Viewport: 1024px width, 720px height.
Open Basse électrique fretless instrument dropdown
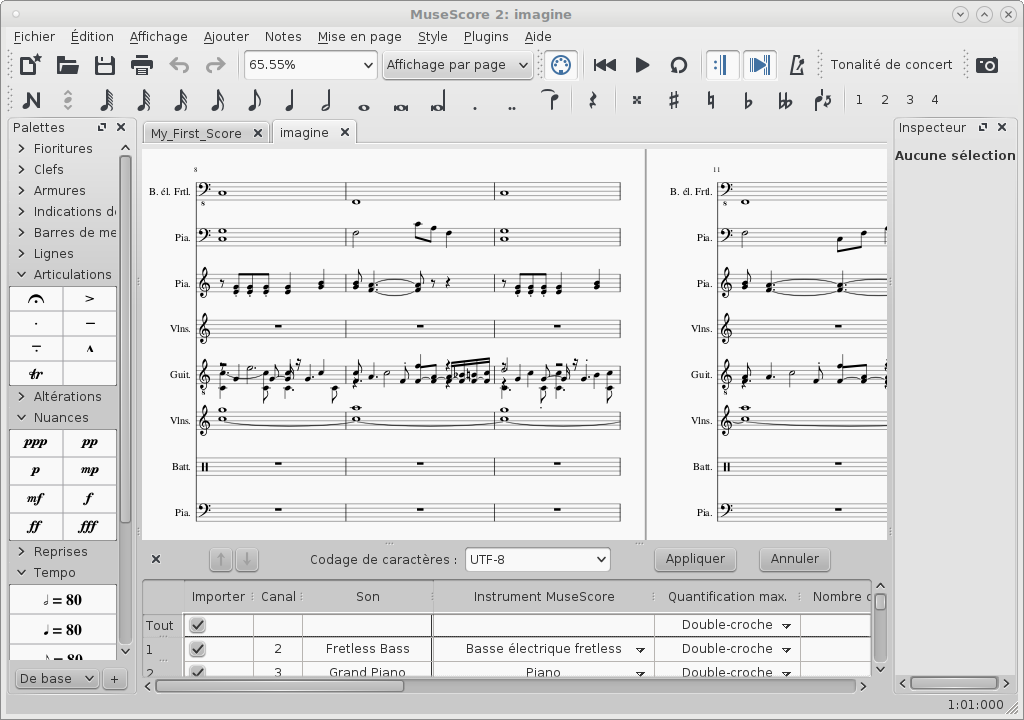click(640, 649)
